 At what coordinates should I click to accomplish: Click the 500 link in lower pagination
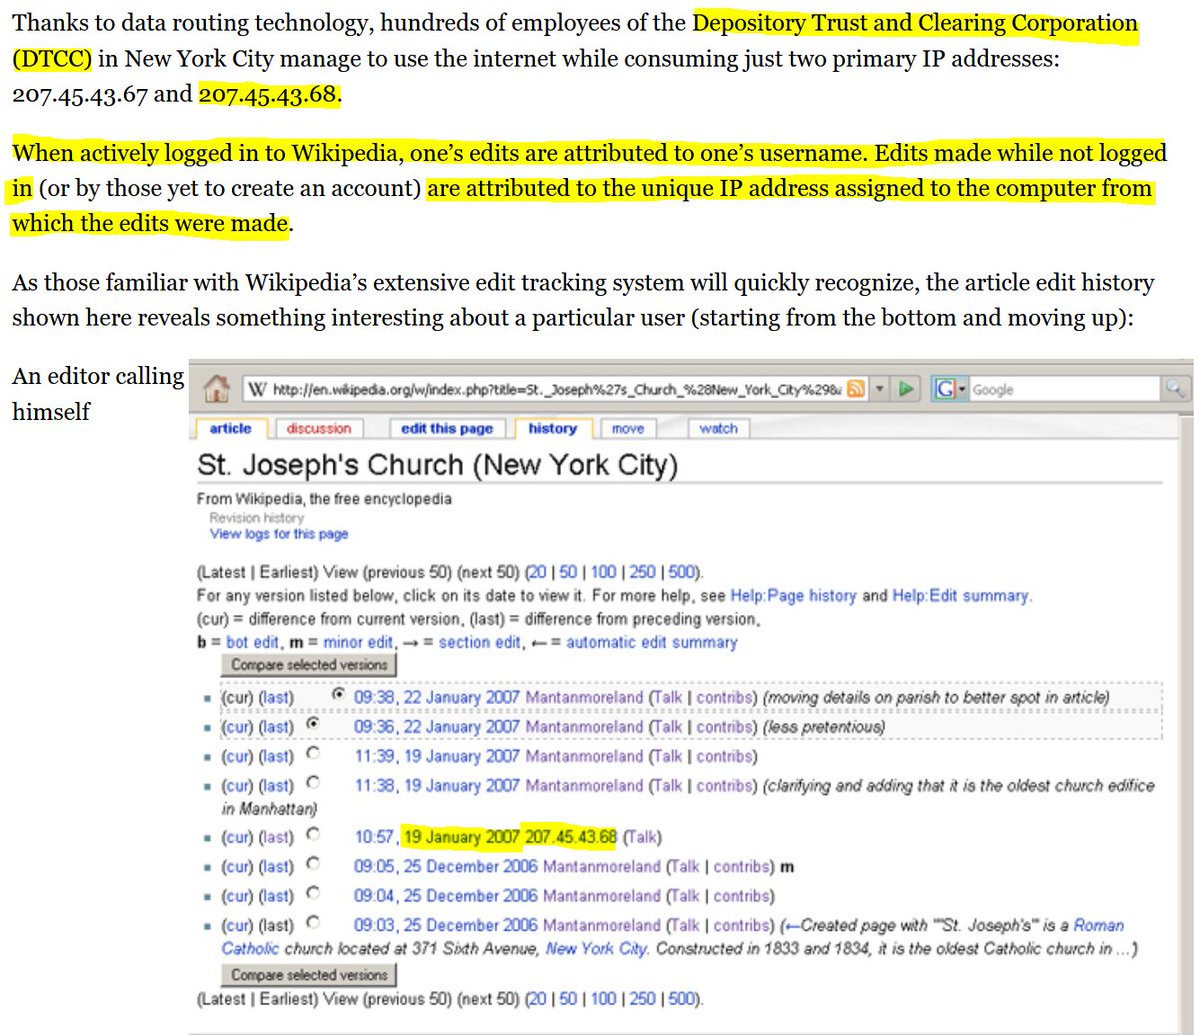coord(682,999)
